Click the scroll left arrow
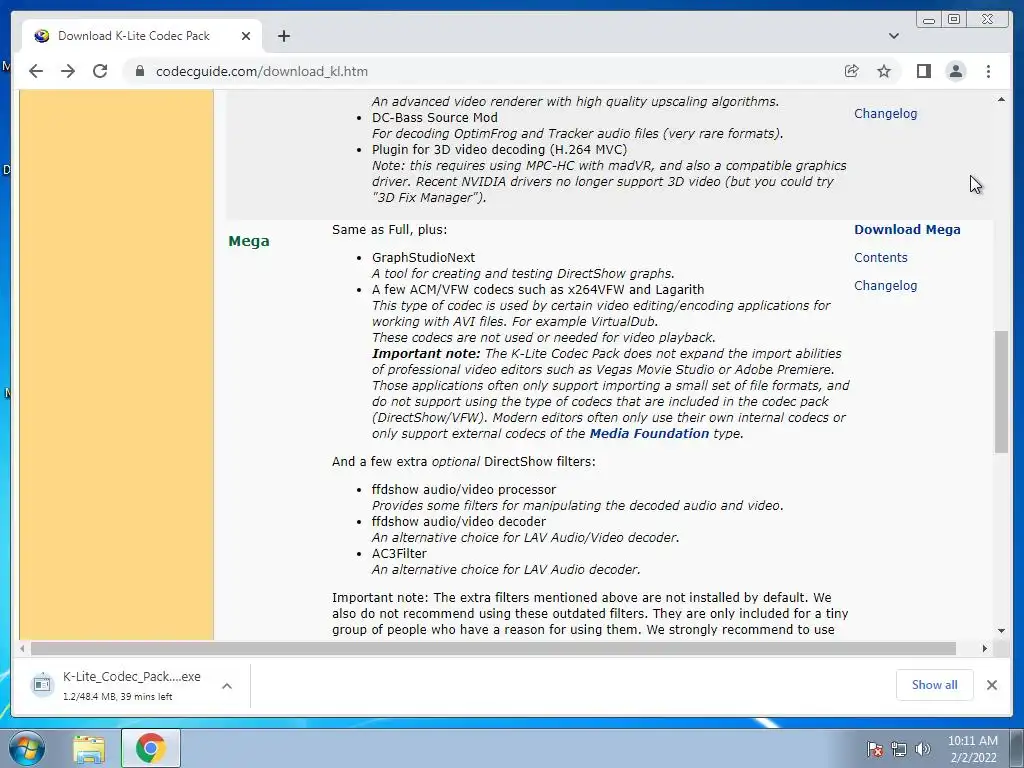The image size is (1024, 768). [x=23, y=648]
